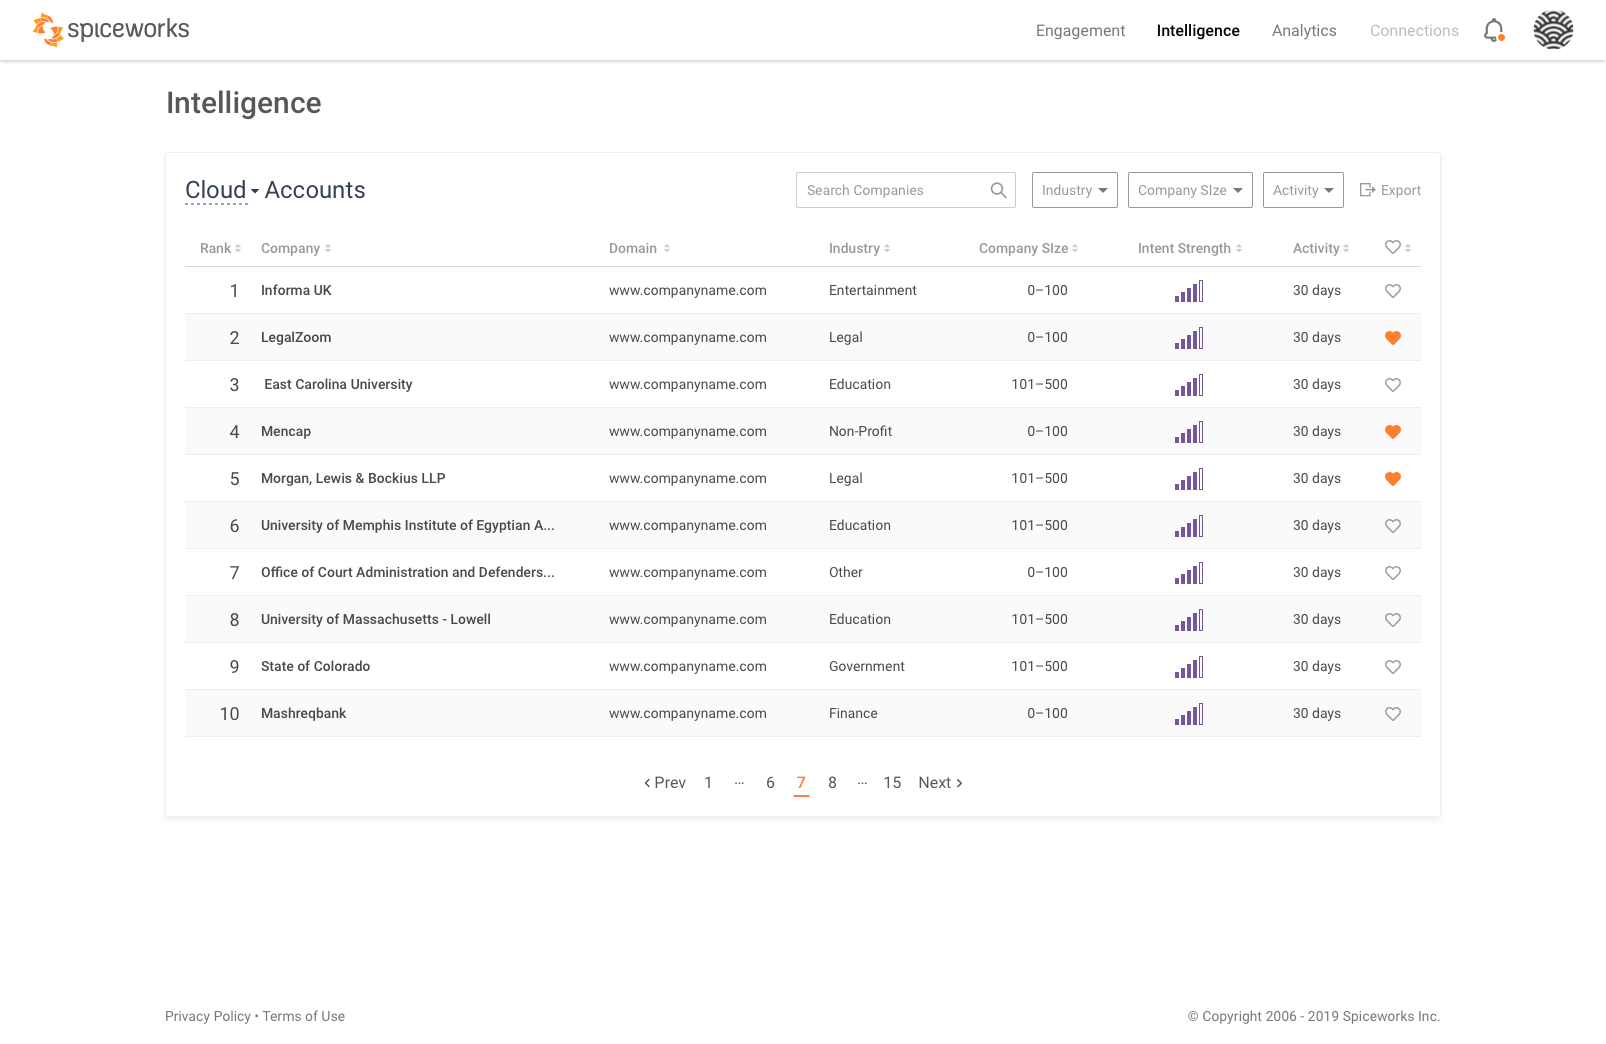Sort by the favorites heart column header
The image size is (1606, 1044).
tap(1397, 247)
